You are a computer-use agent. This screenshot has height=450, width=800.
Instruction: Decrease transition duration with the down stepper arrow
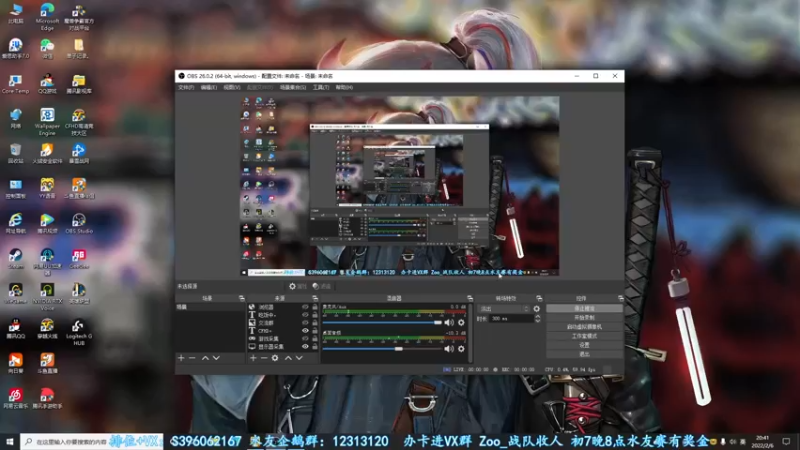537,321
